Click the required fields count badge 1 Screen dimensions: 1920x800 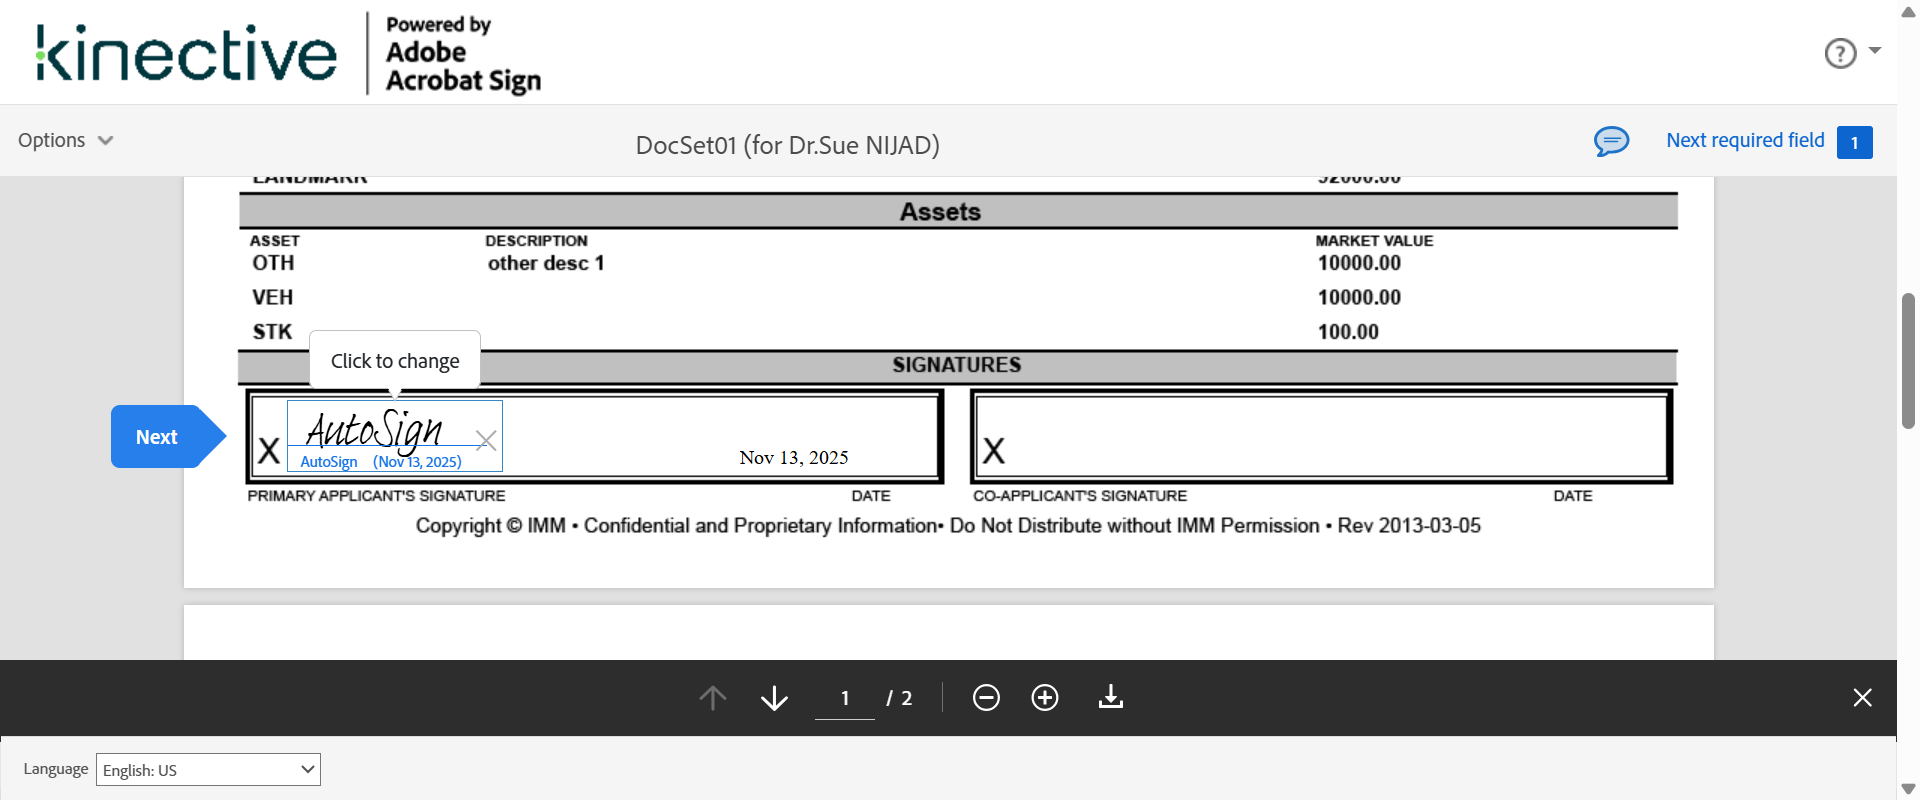pyautogui.click(x=1854, y=142)
